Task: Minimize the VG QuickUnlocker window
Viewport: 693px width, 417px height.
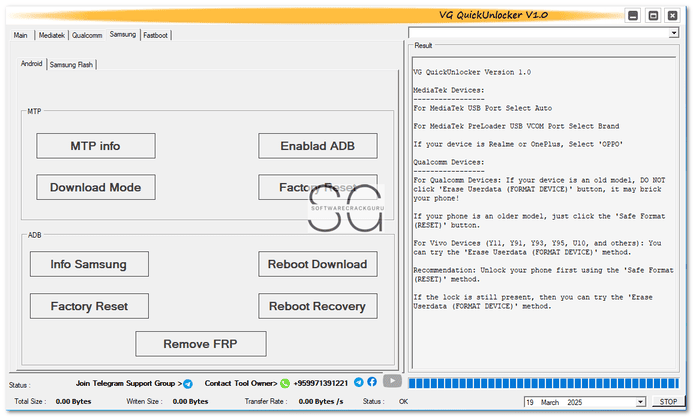Action: tap(633, 16)
